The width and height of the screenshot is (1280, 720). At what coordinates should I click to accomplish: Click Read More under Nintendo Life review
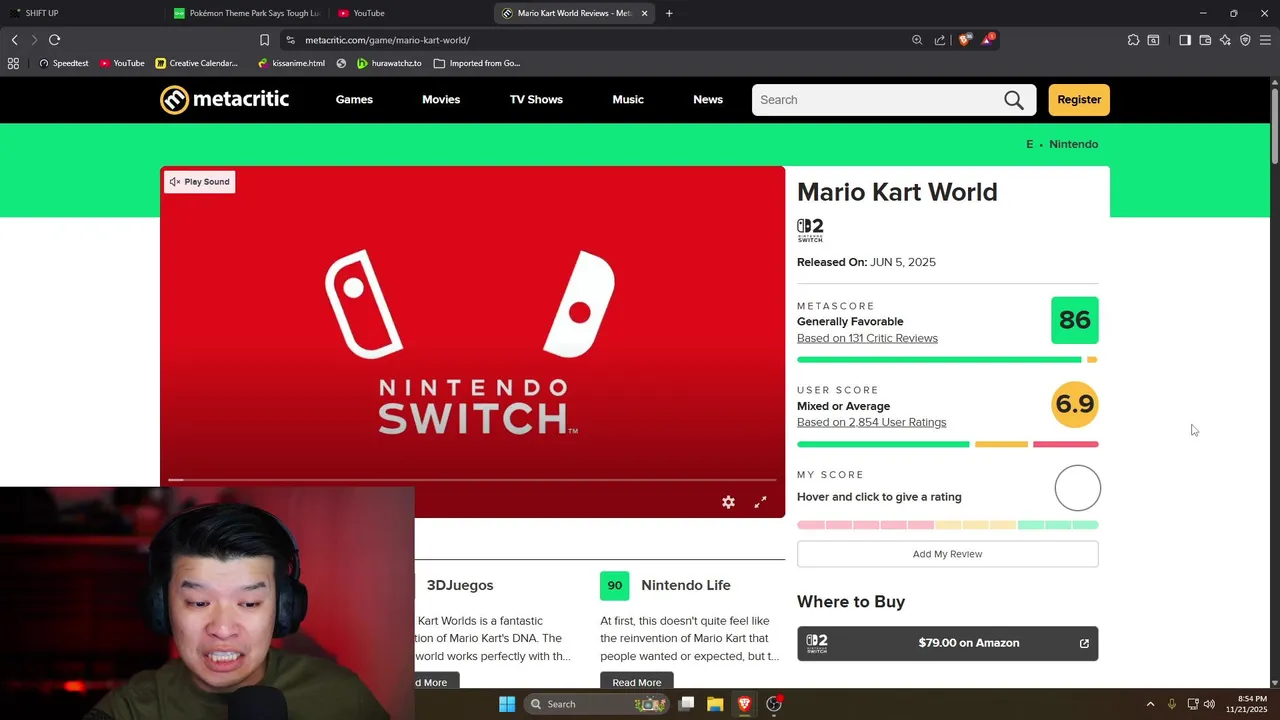[636, 682]
